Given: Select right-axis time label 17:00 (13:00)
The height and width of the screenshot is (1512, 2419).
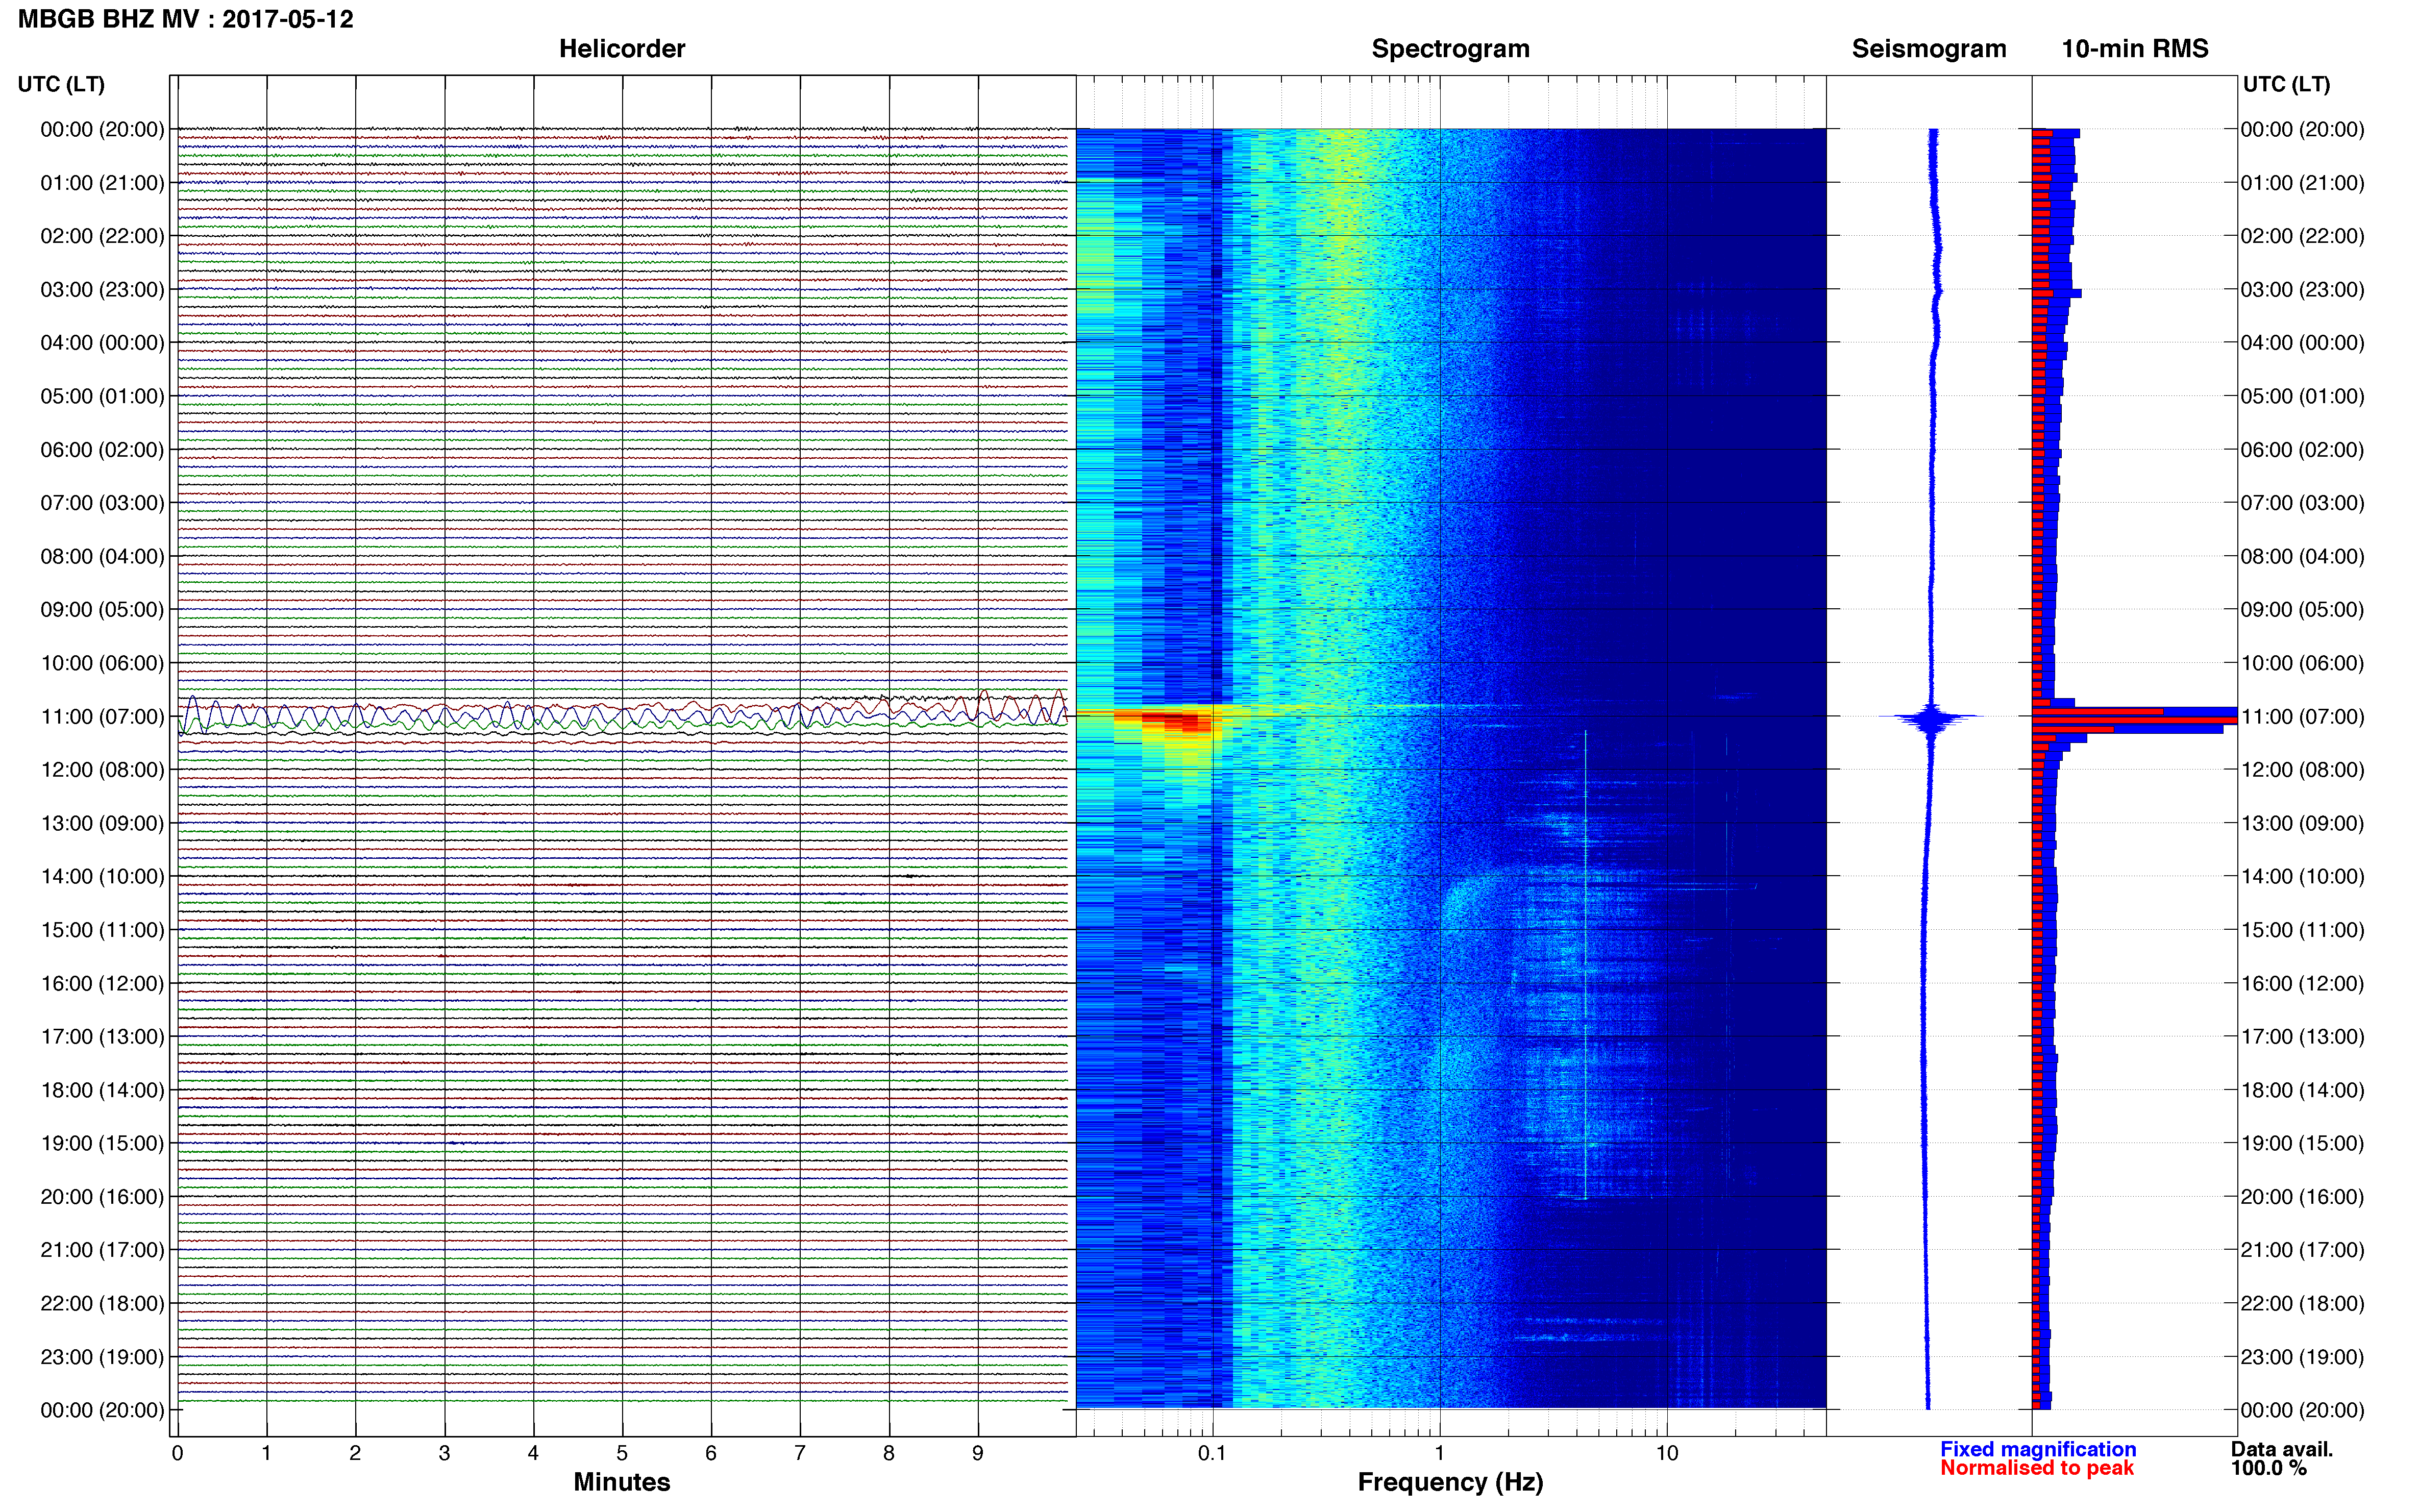Looking at the screenshot, I should (x=2302, y=1036).
